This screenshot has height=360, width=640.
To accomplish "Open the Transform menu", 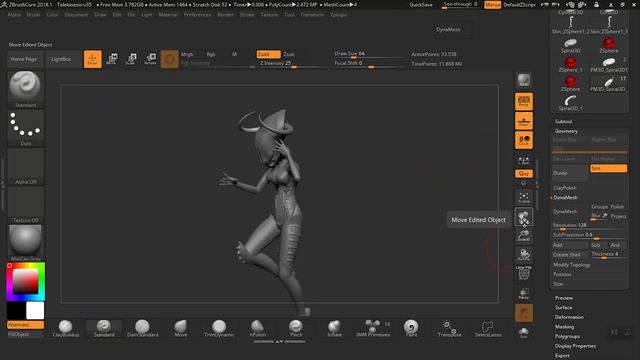I will point(312,15).
